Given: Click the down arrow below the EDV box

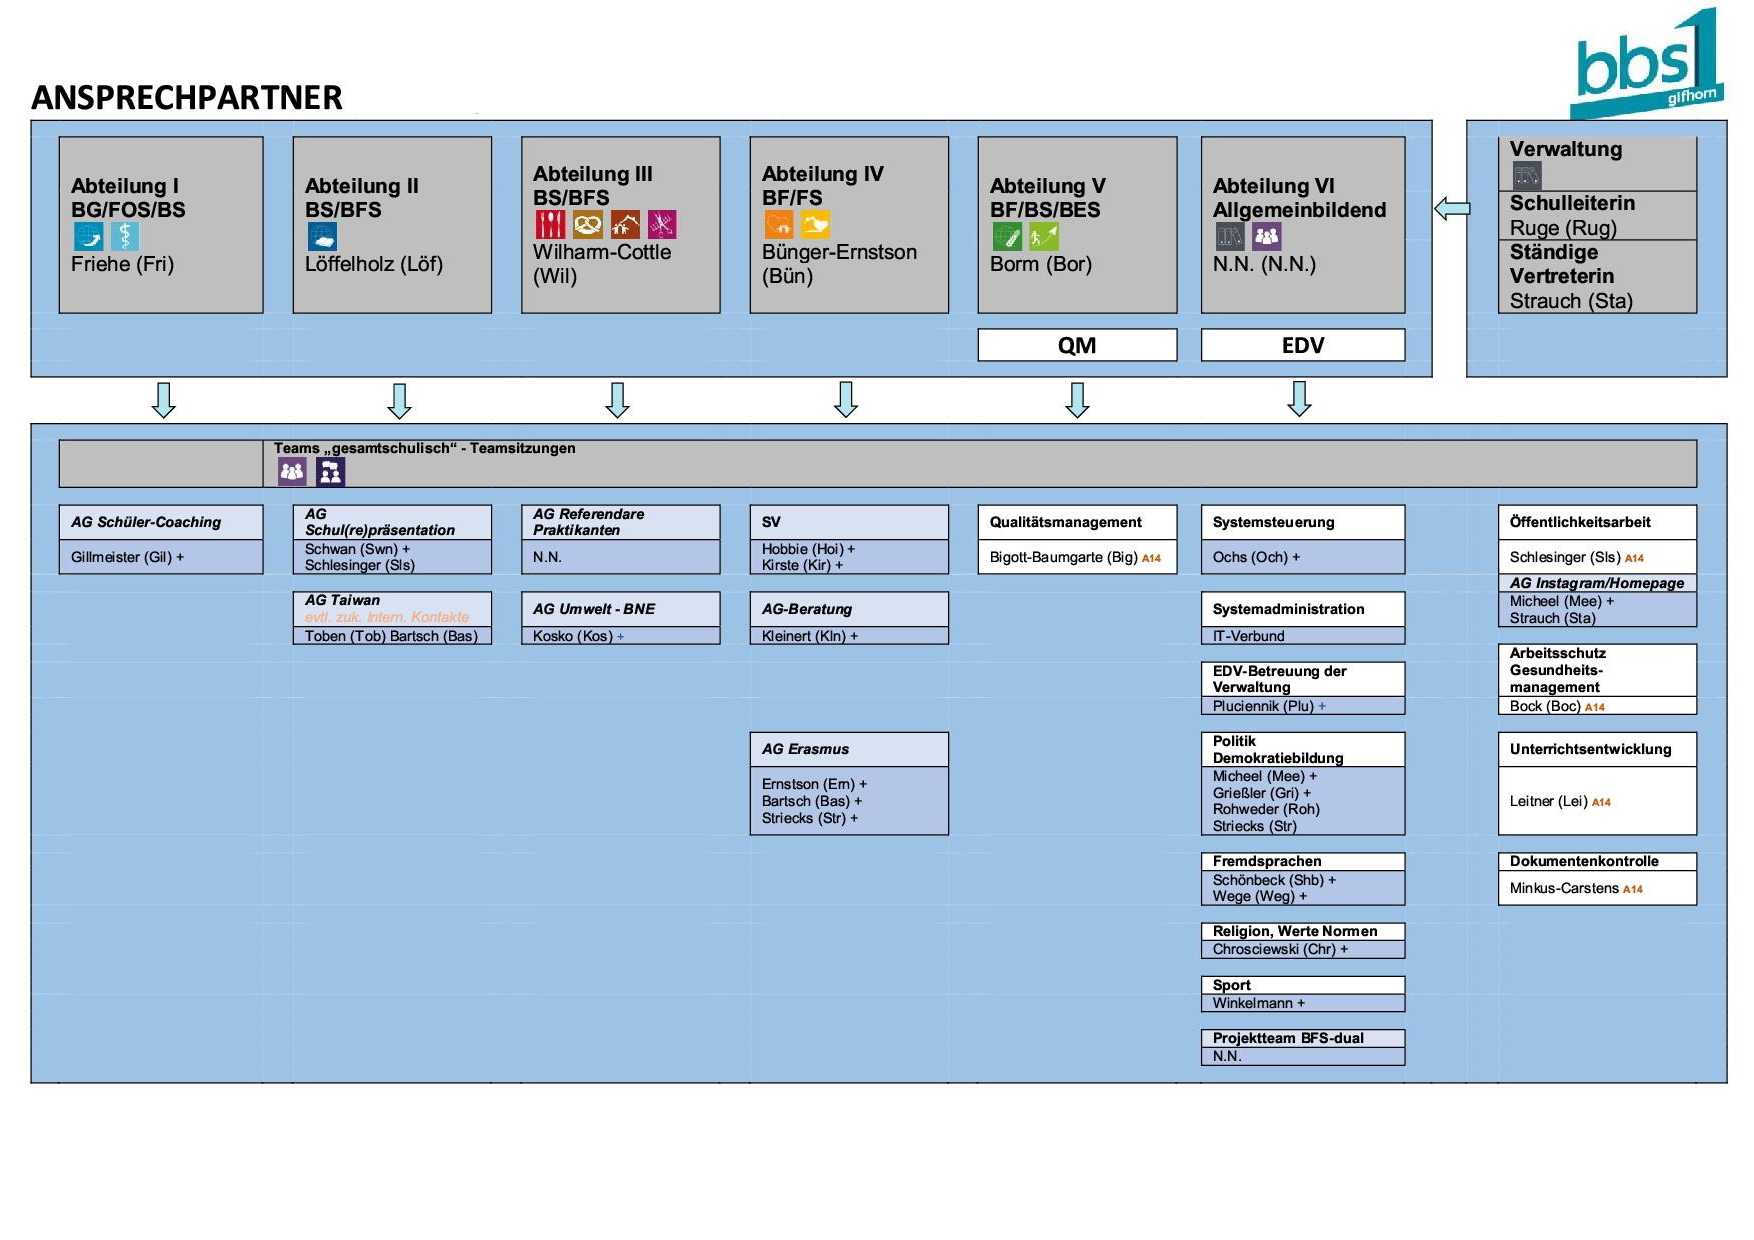Looking at the screenshot, I should 1300,398.
